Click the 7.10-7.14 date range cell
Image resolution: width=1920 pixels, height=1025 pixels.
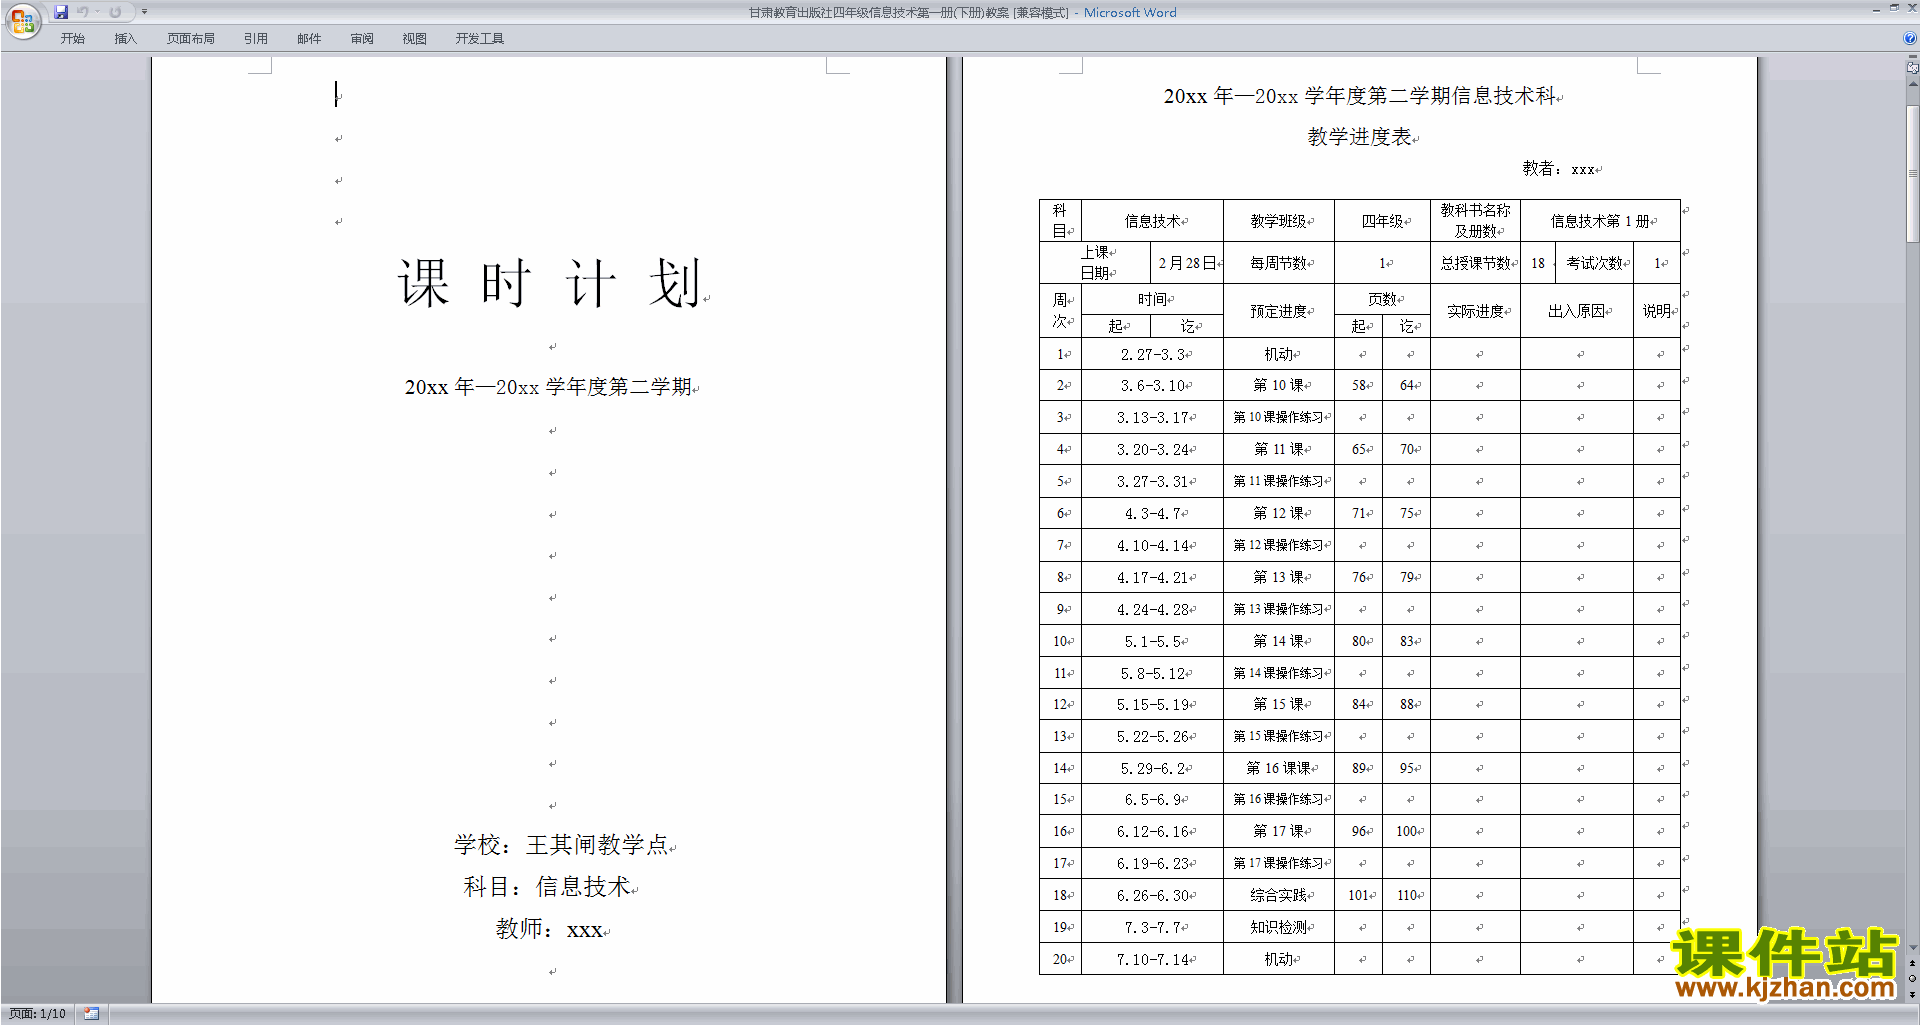pos(1152,959)
